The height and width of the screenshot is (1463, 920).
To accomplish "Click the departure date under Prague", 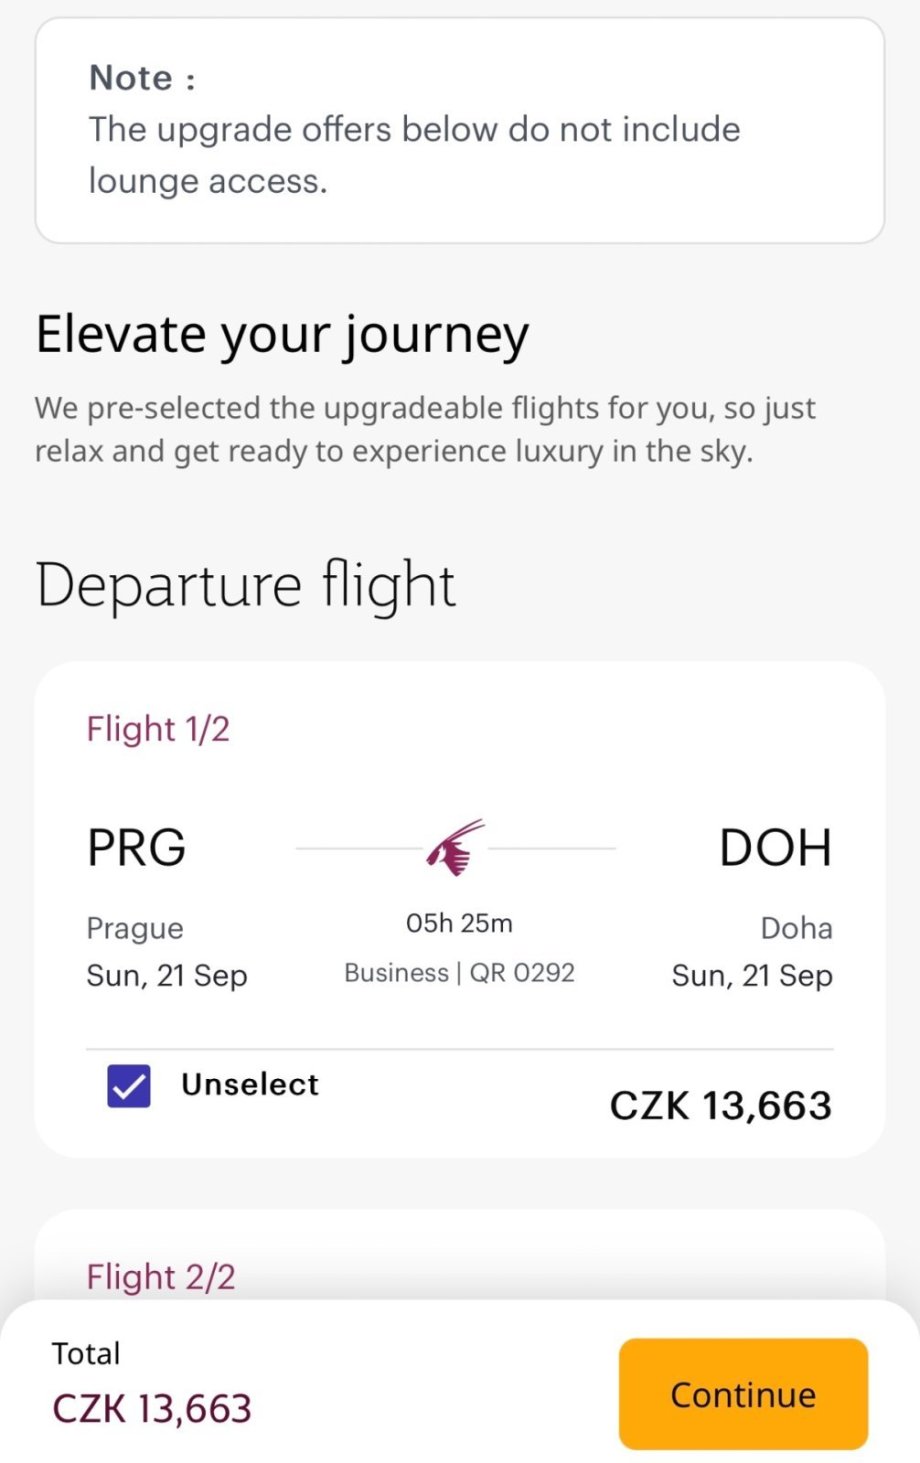I will coord(167,976).
